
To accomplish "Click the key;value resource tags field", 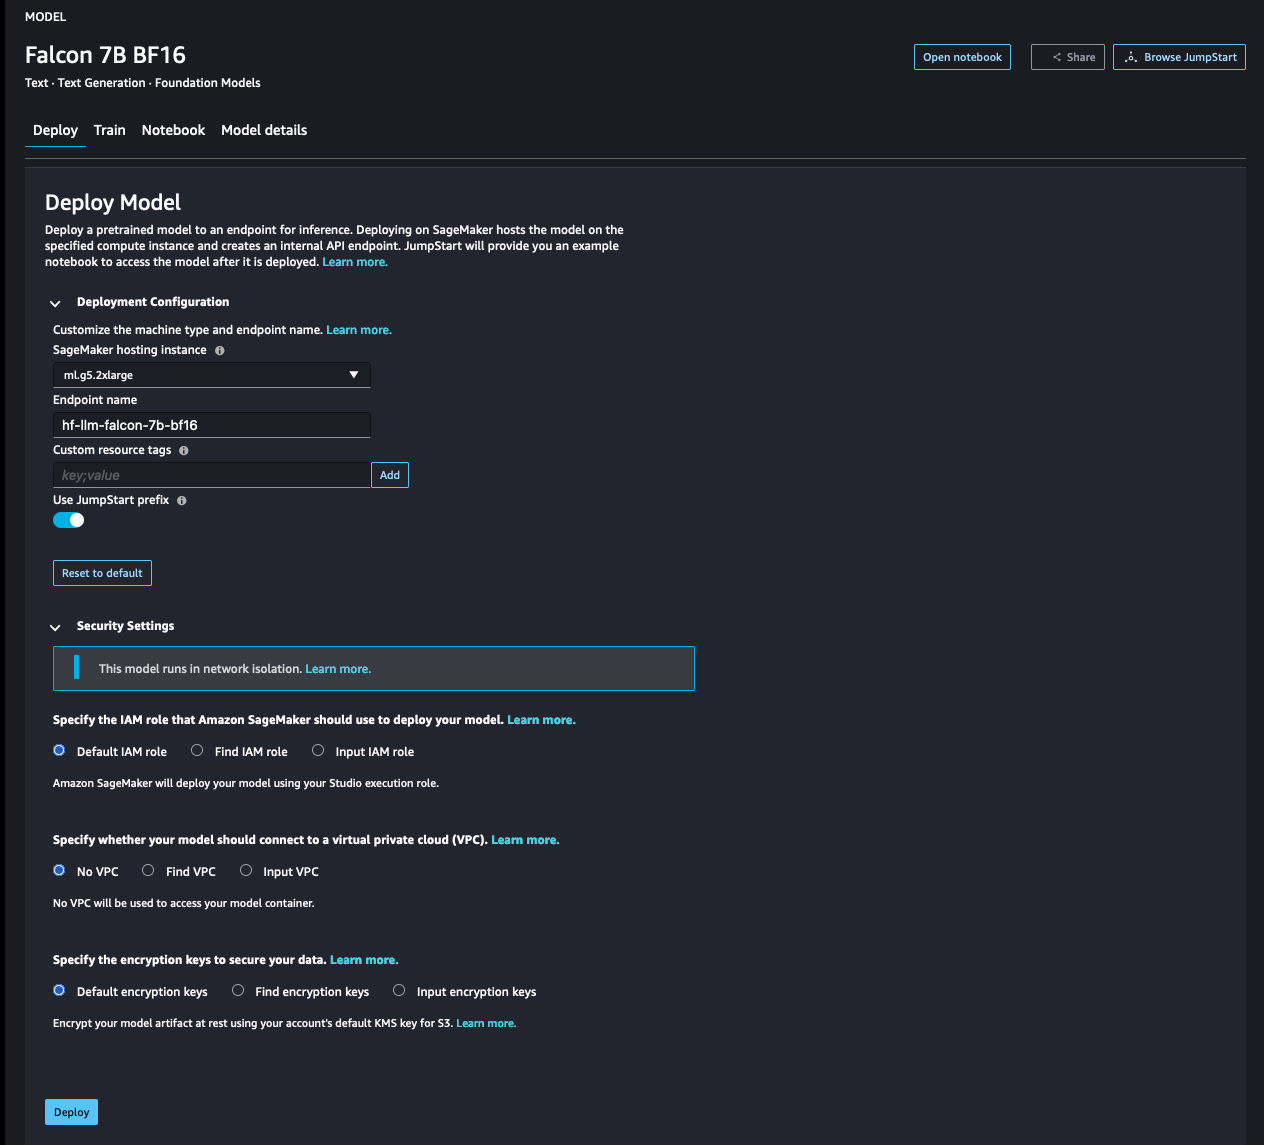I will (212, 475).
